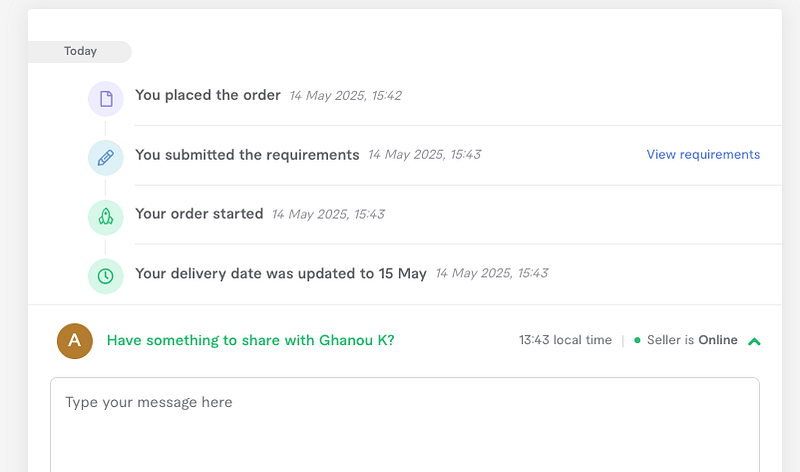Image resolution: width=800 pixels, height=472 pixels.
Task: Click the rocket icon for order started
Action: coord(106,216)
